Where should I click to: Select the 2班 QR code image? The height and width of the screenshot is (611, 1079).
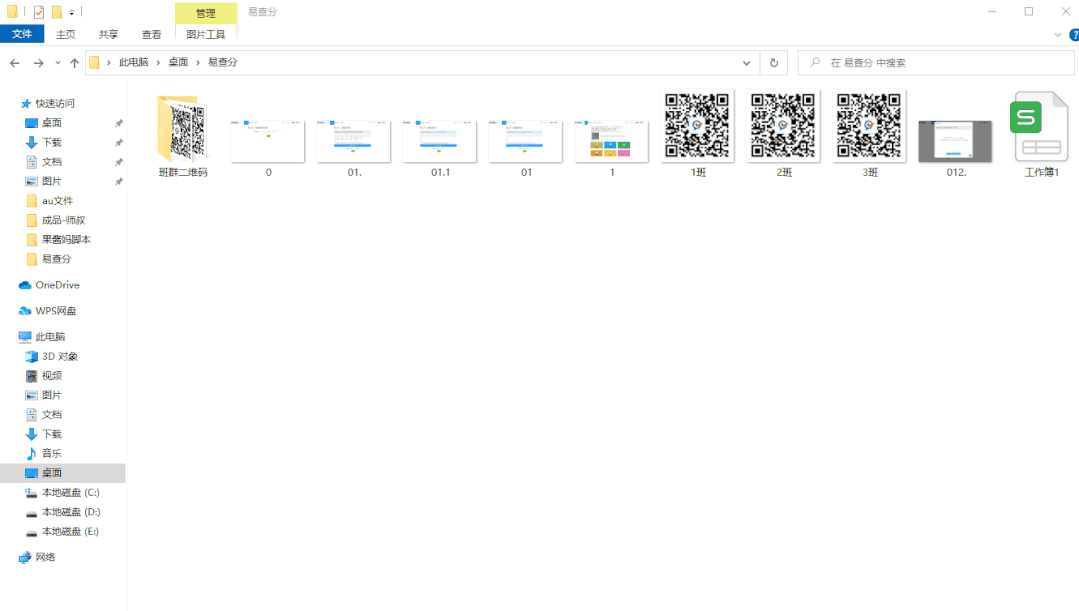(x=784, y=133)
